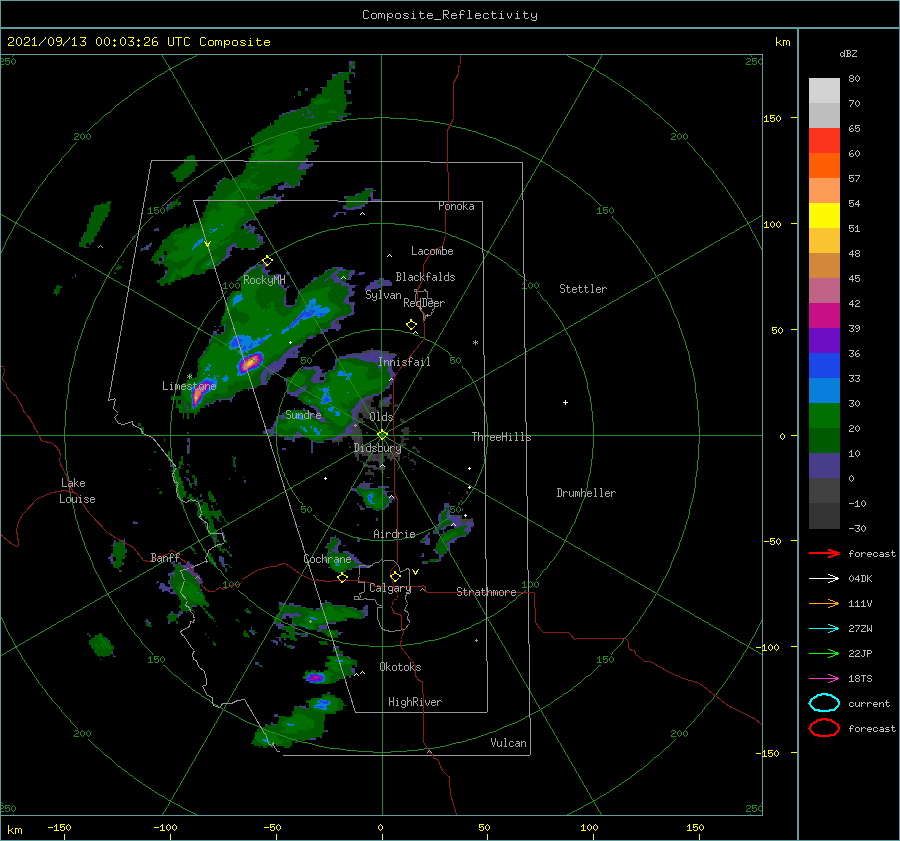Click the Innisfail city label
Screen dimensions: 900x841
[404, 362]
